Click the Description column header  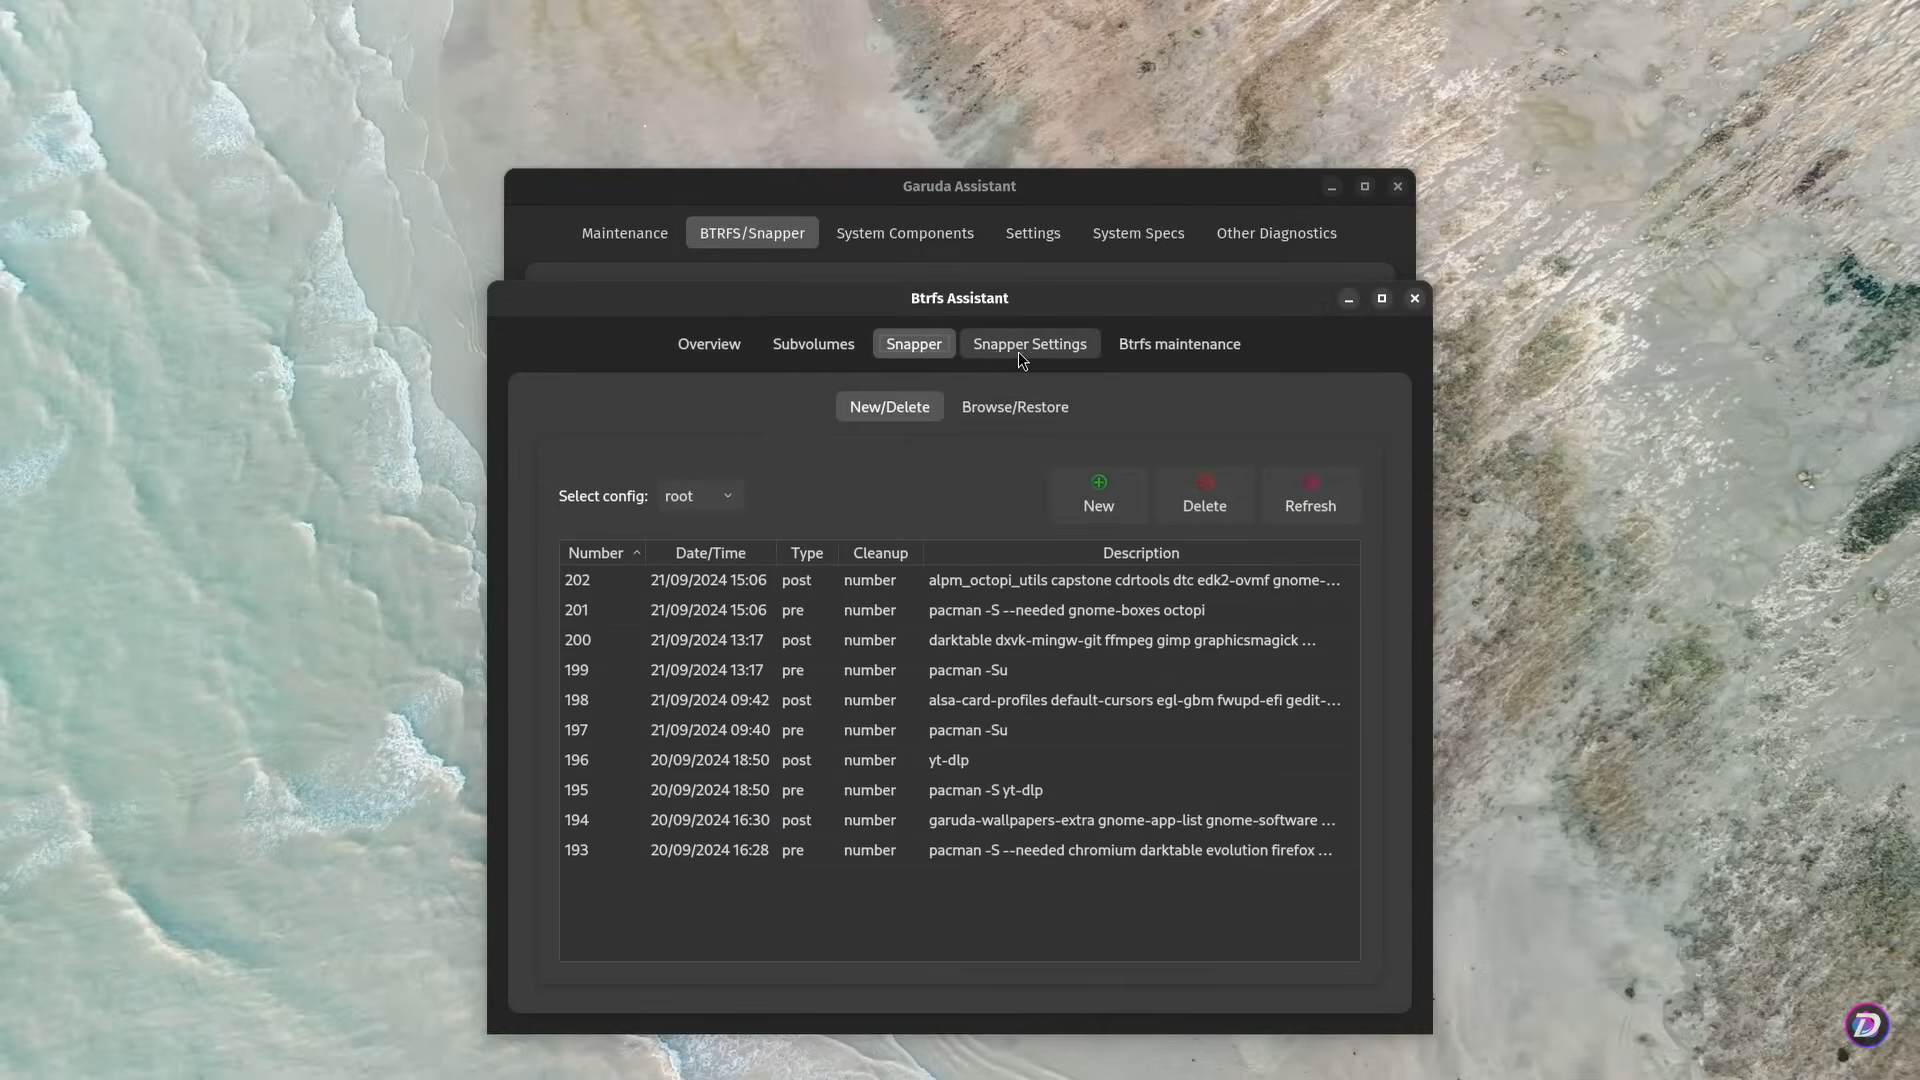(1140, 552)
